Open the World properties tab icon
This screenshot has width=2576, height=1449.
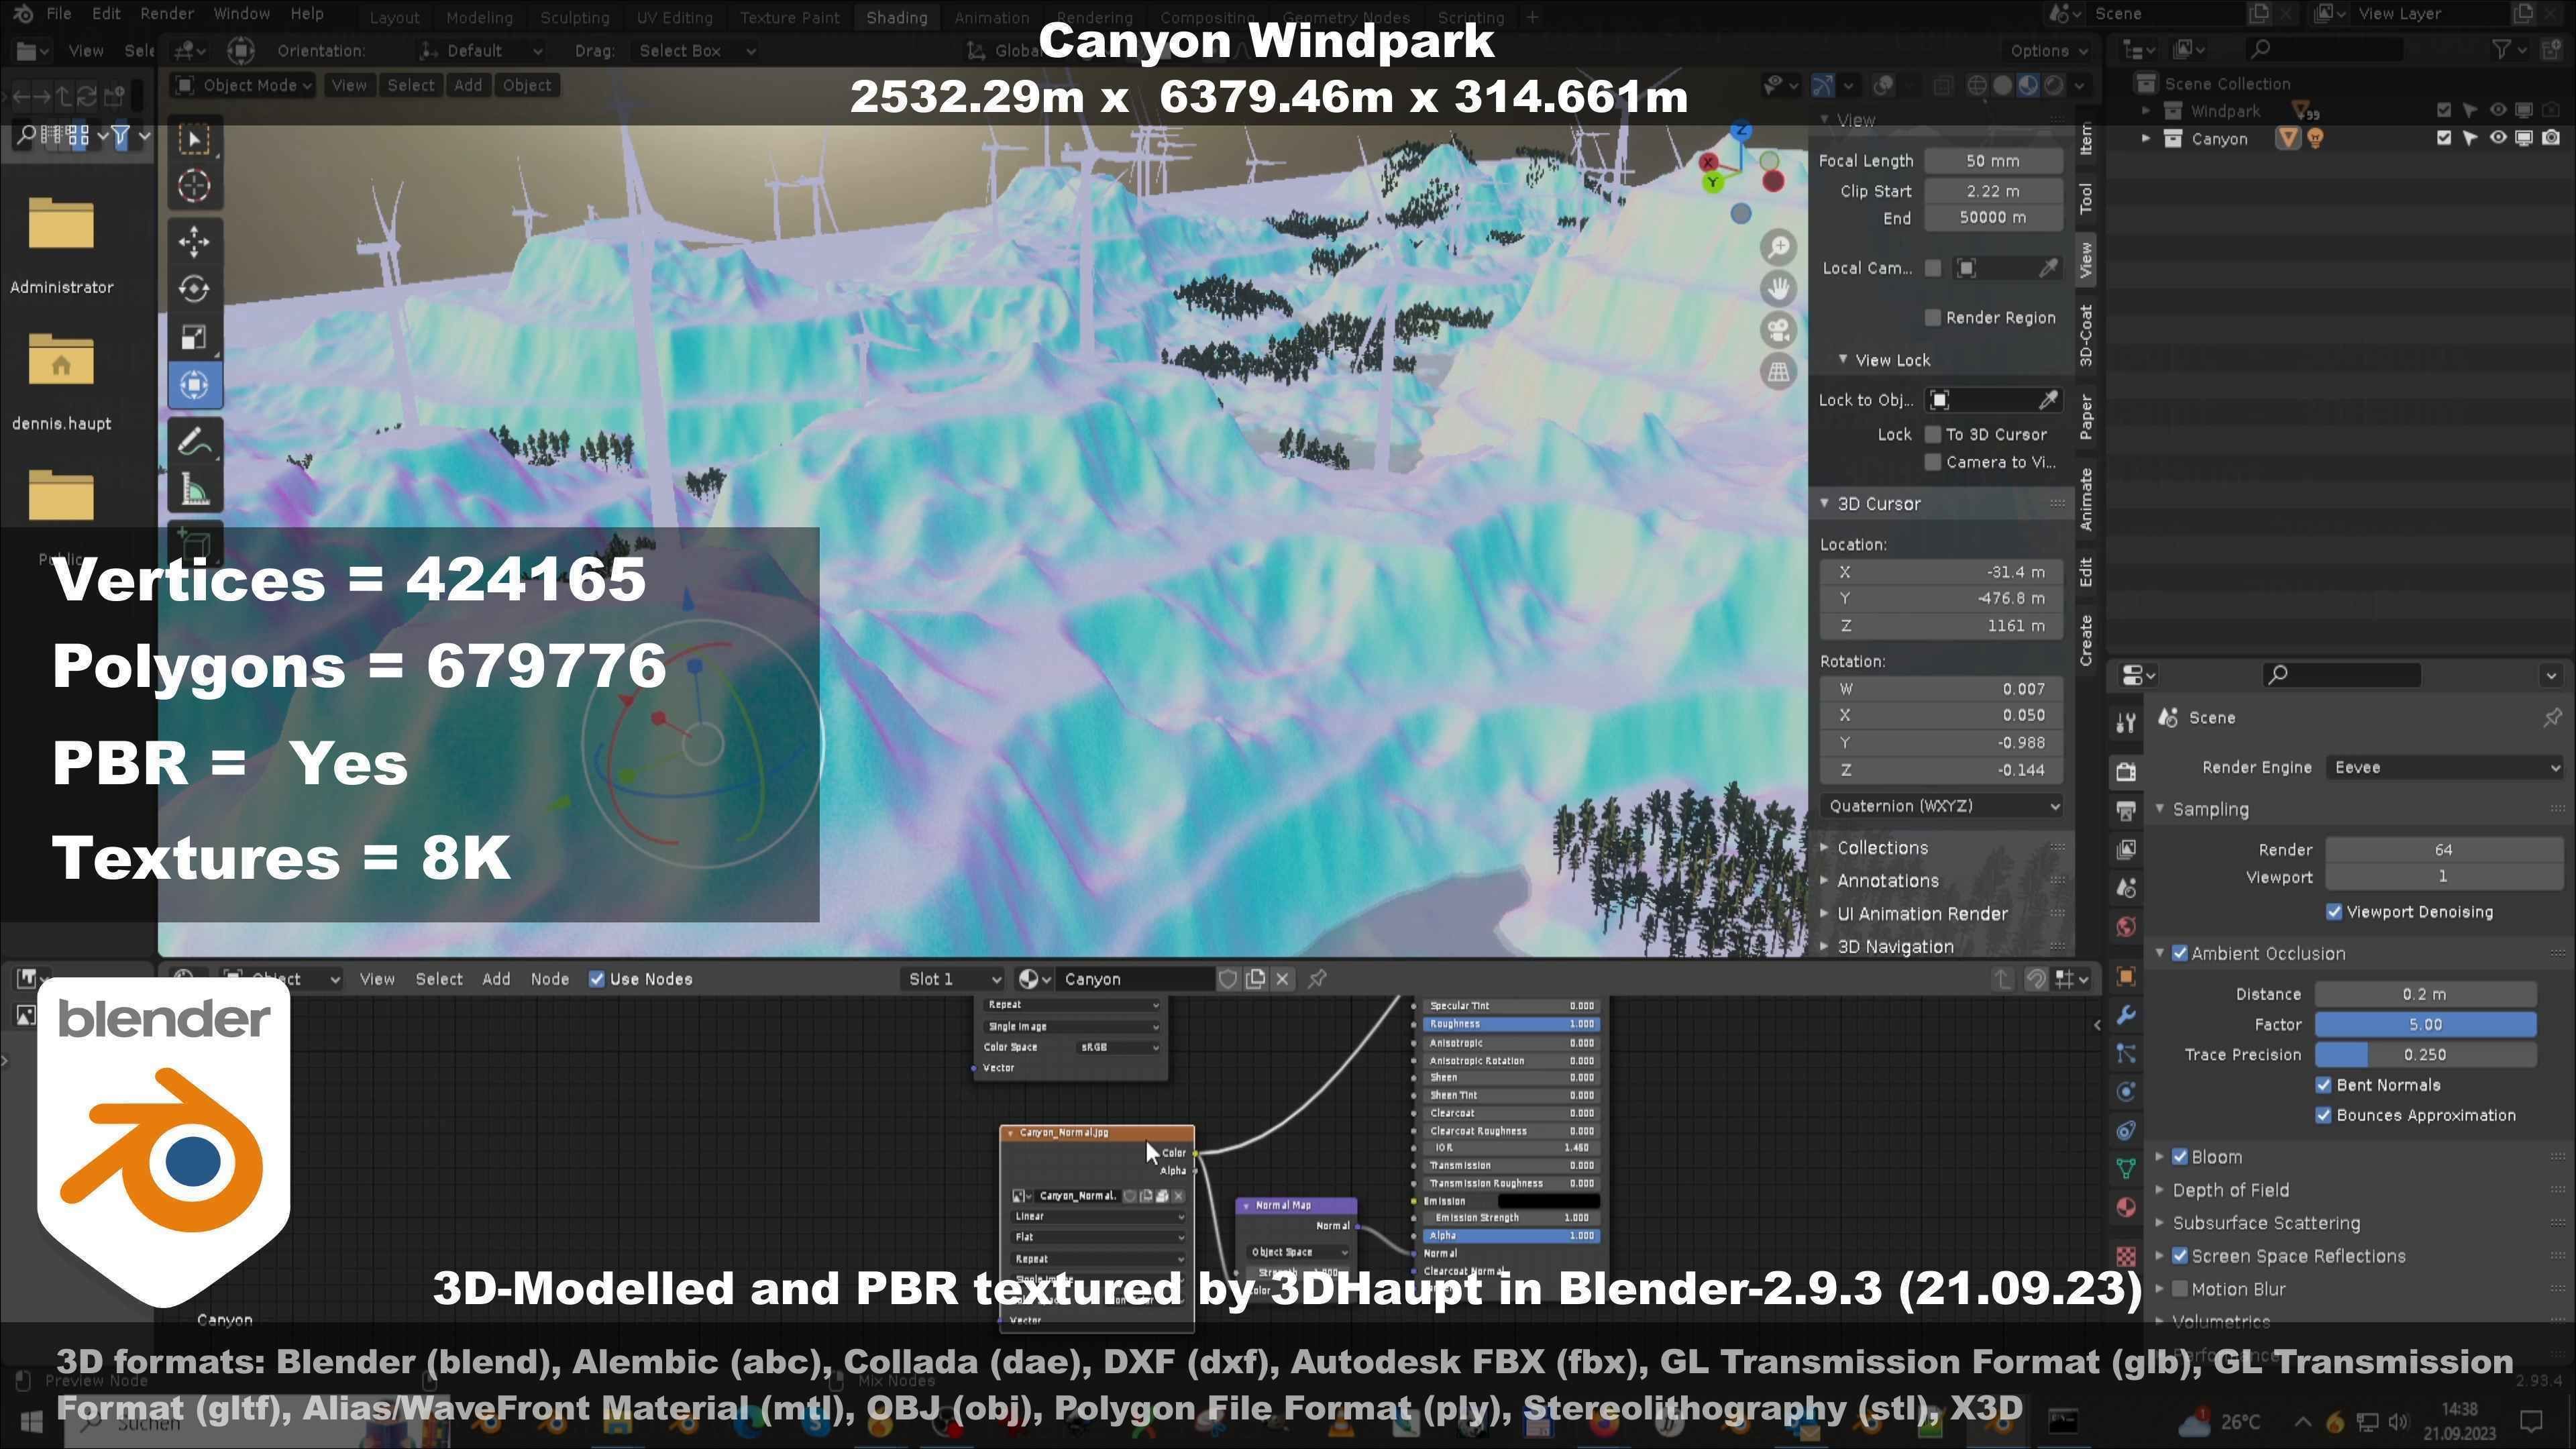2126,927
